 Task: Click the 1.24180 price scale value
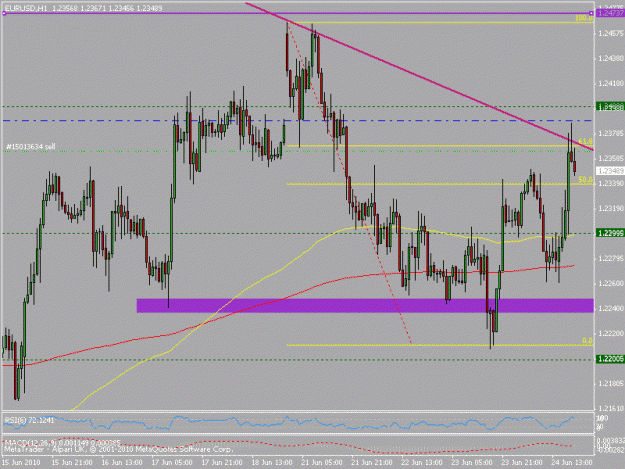(x=611, y=84)
